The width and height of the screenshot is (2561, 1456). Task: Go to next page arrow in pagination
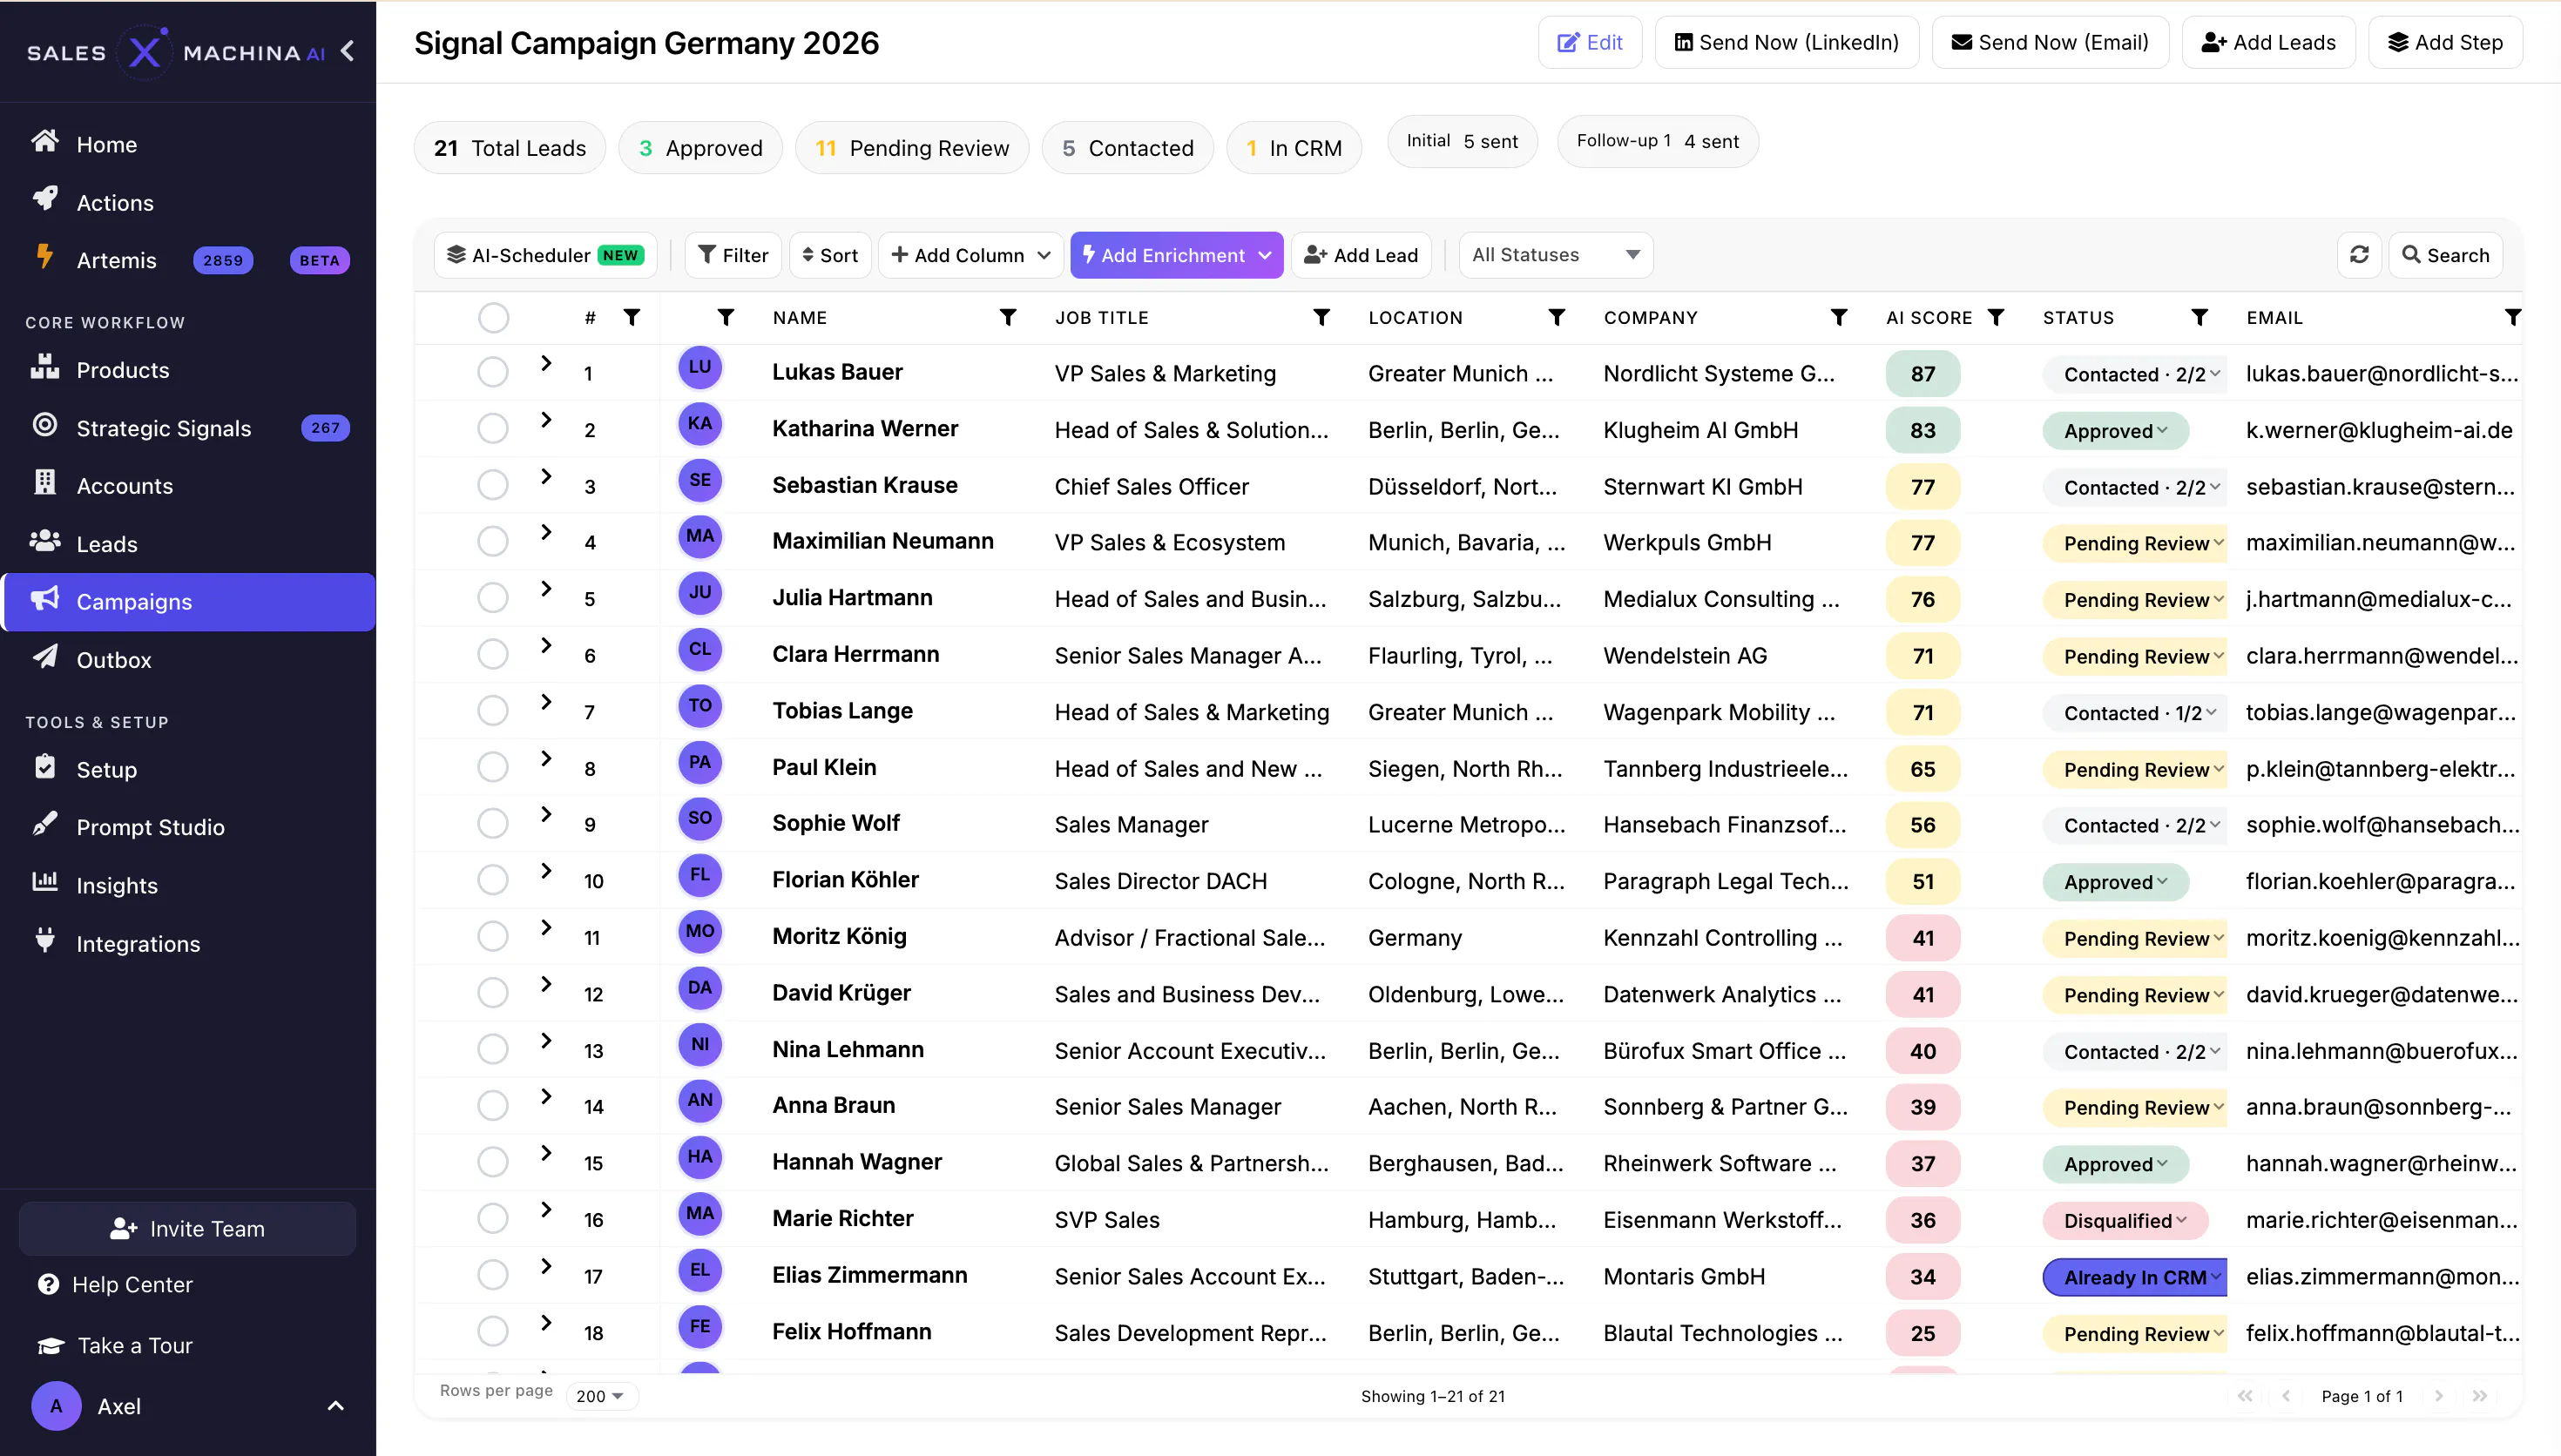coord(2438,1396)
